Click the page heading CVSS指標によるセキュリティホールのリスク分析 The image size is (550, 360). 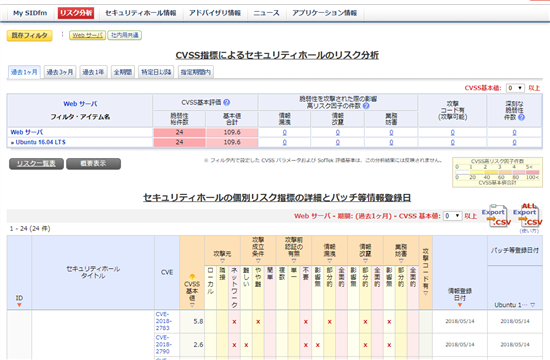point(277,55)
